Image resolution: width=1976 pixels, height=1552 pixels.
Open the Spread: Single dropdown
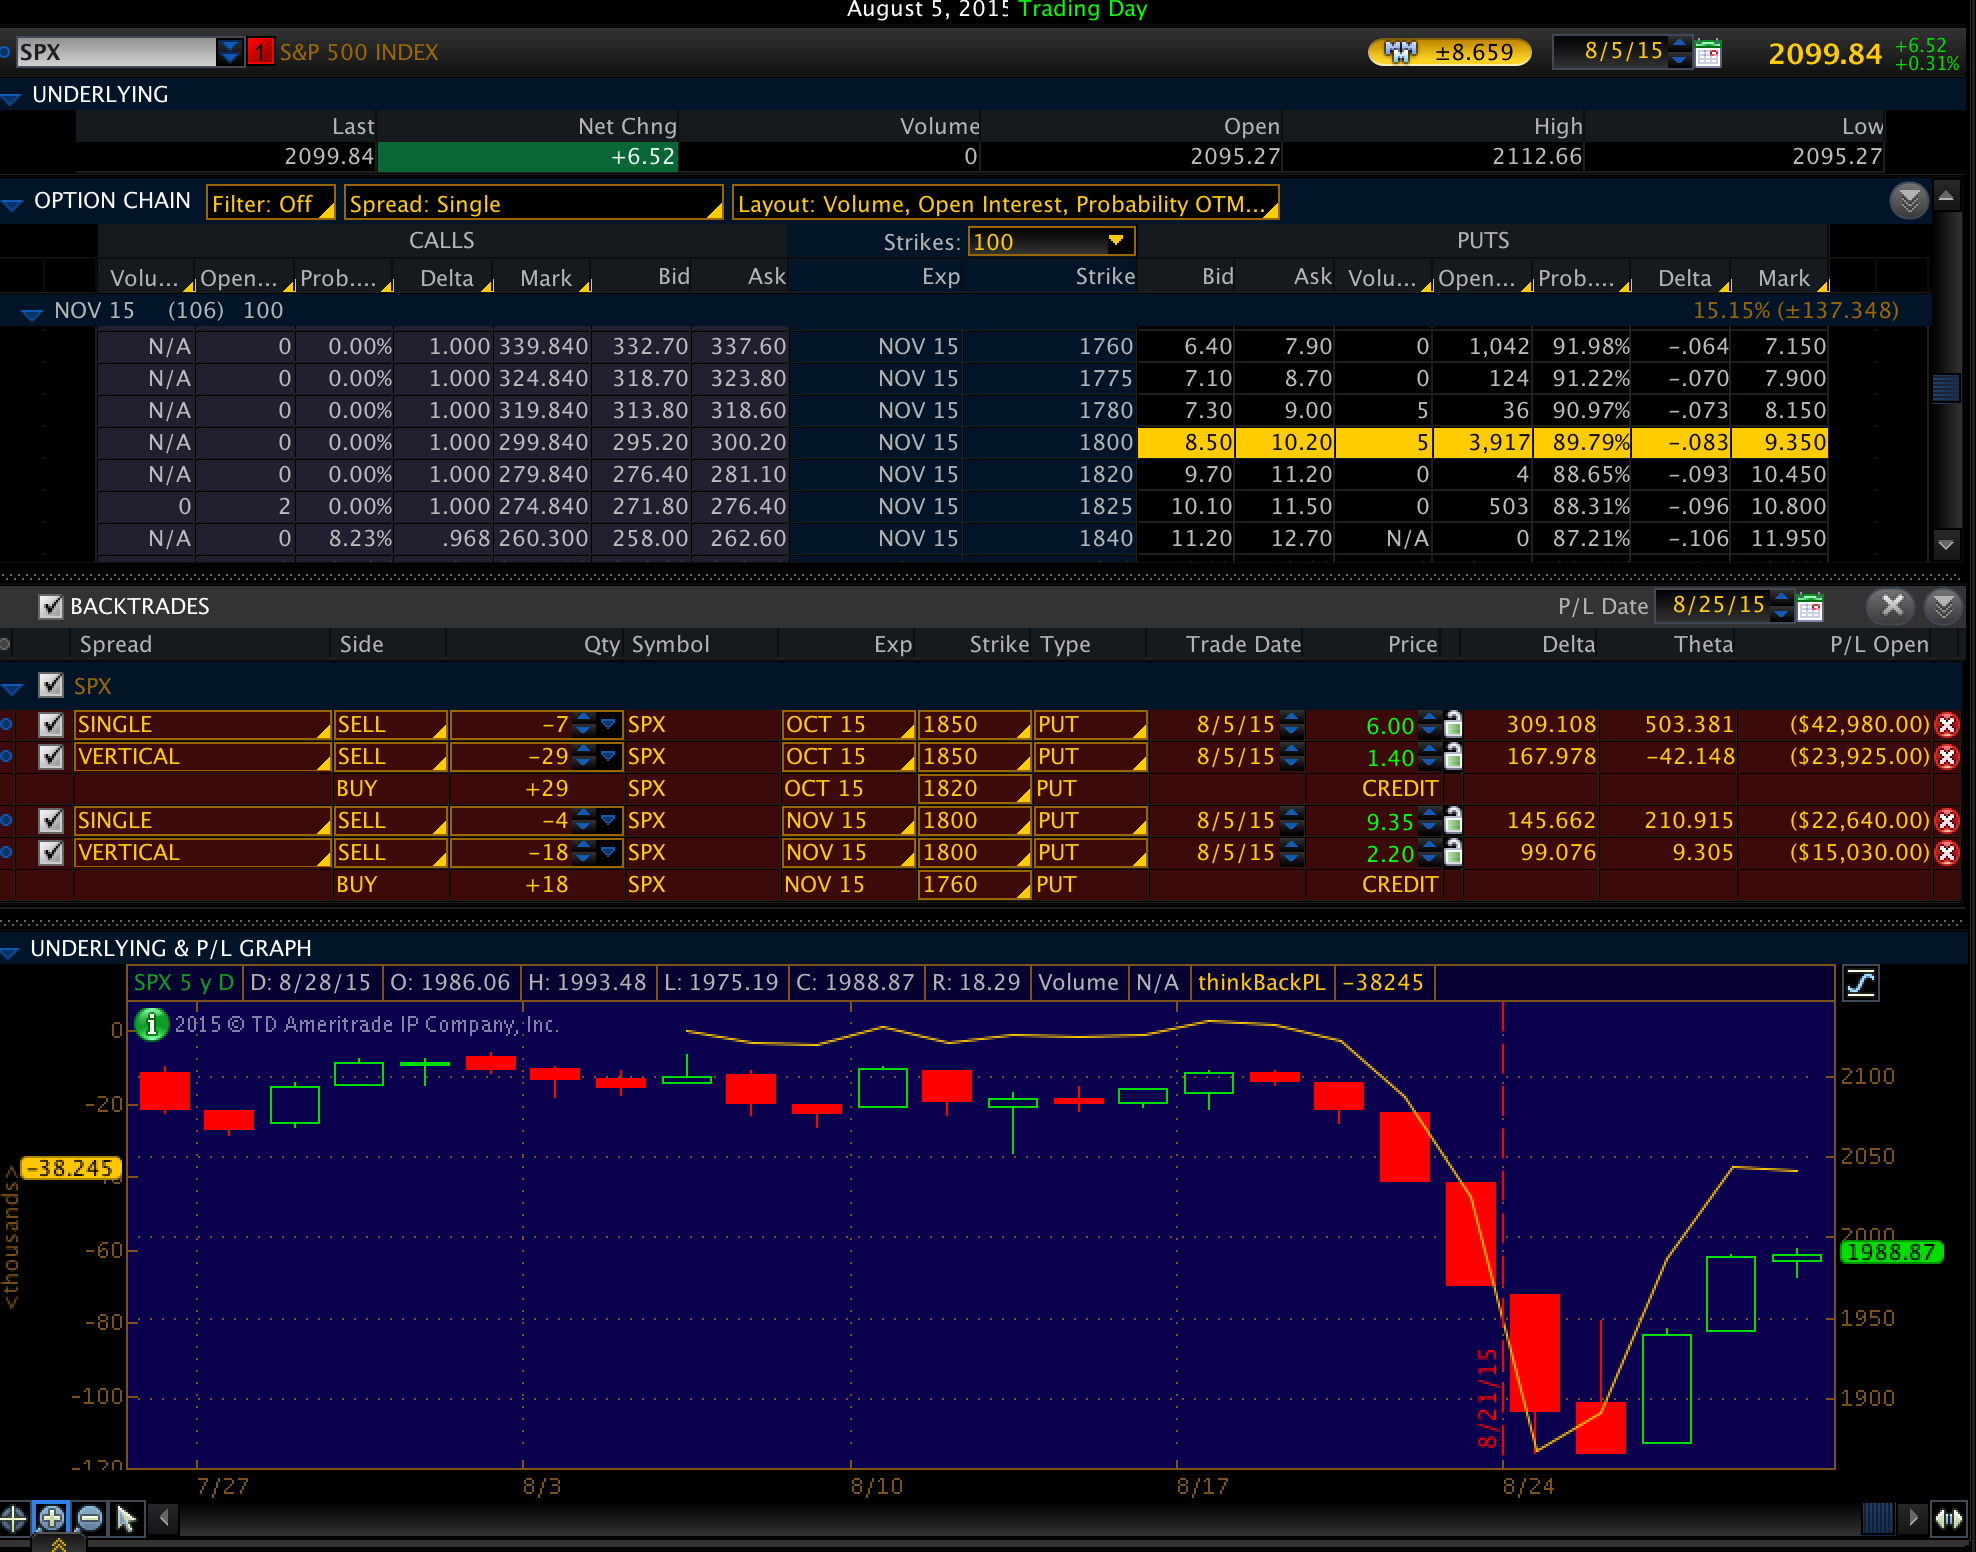[533, 203]
